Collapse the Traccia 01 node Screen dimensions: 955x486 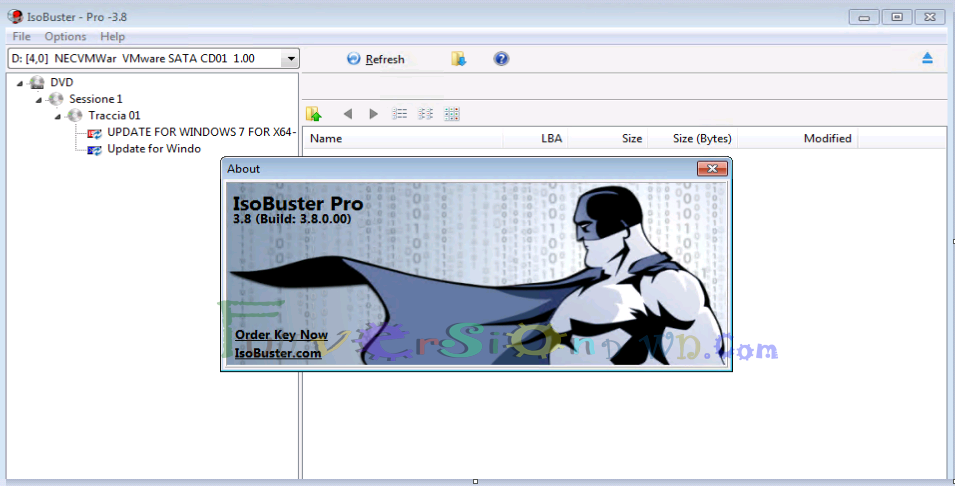[x=57, y=116]
